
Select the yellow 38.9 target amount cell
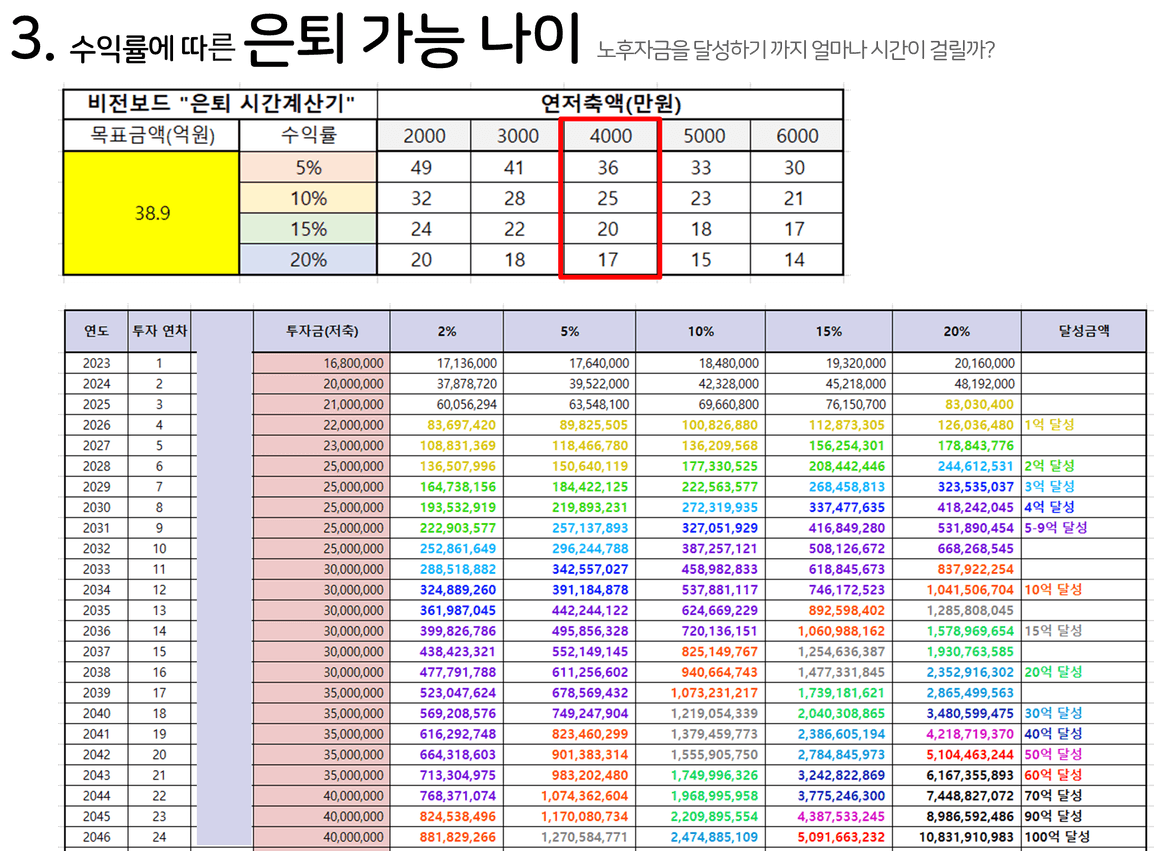(x=151, y=213)
